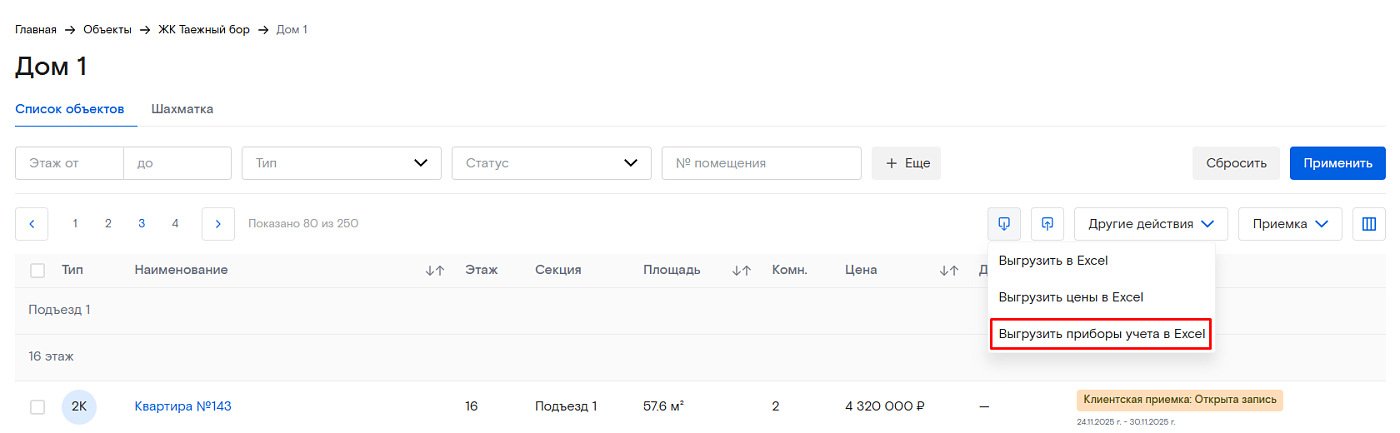Open the Квартира №143 link

click(183, 406)
